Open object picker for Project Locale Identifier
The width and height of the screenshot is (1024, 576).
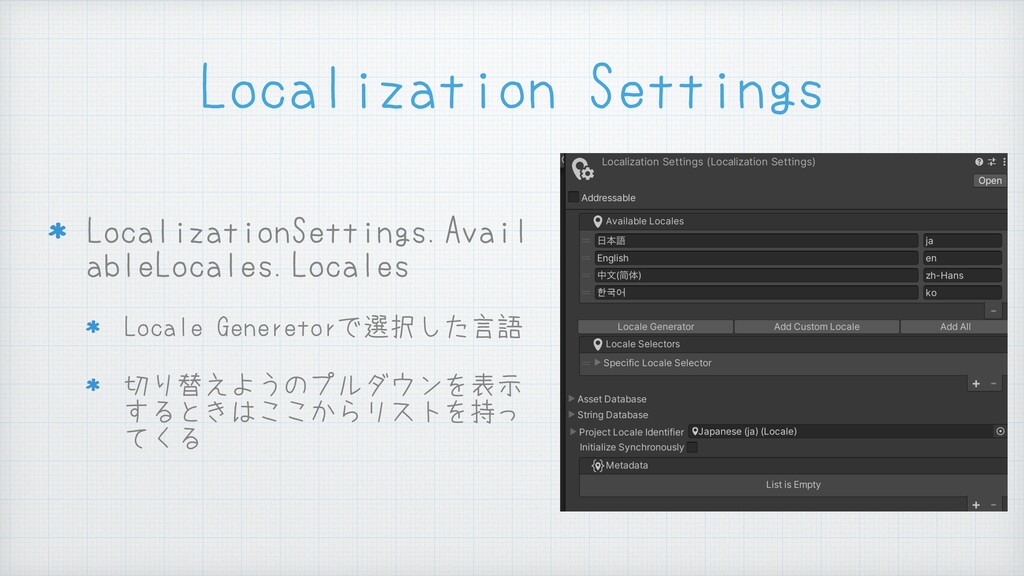(1000, 432)
